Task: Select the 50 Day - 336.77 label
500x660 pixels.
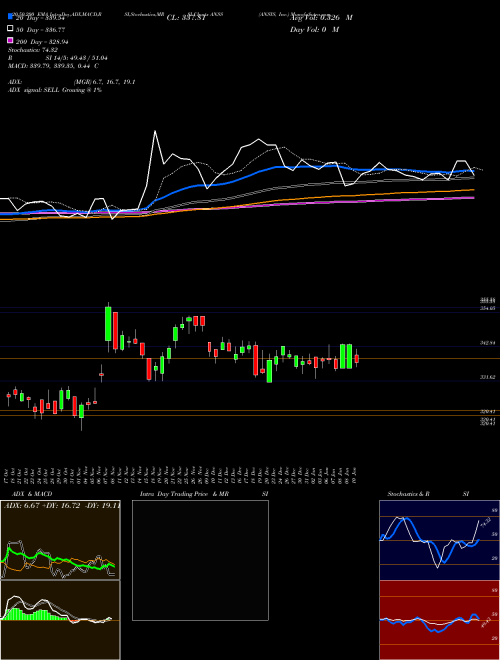Action: pos(40,30)
